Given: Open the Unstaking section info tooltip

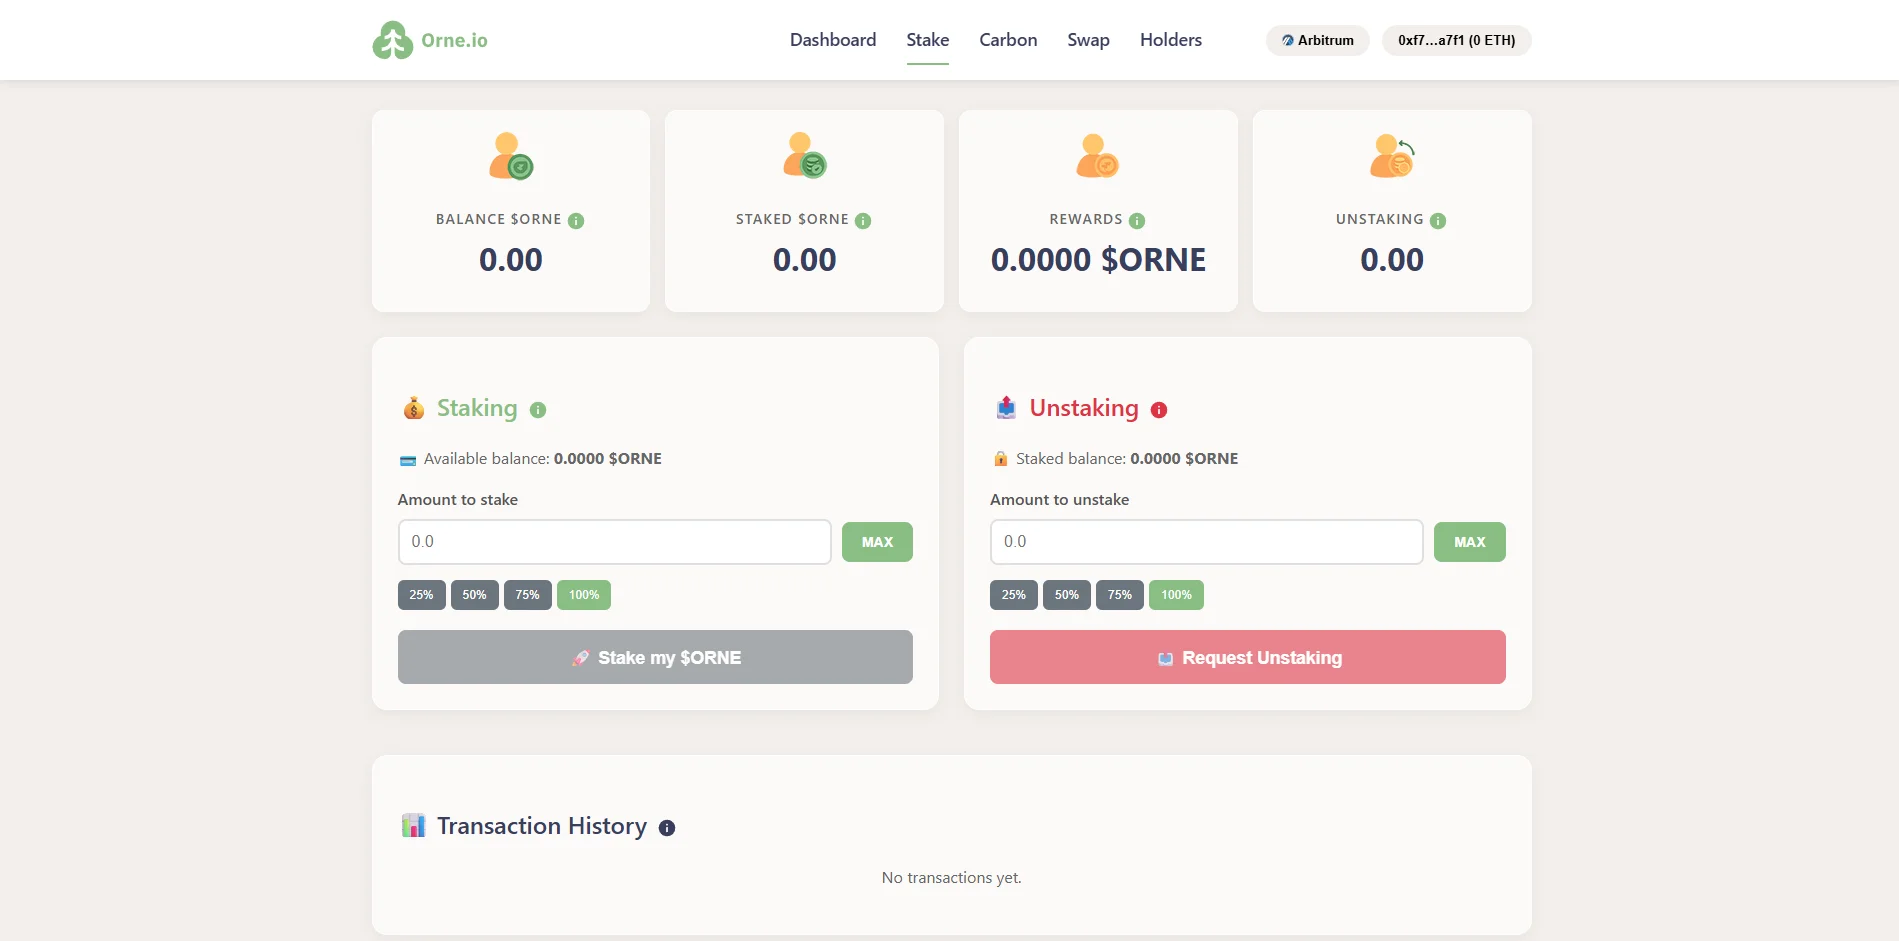Looking at the screenshot, I should 1160,410.
